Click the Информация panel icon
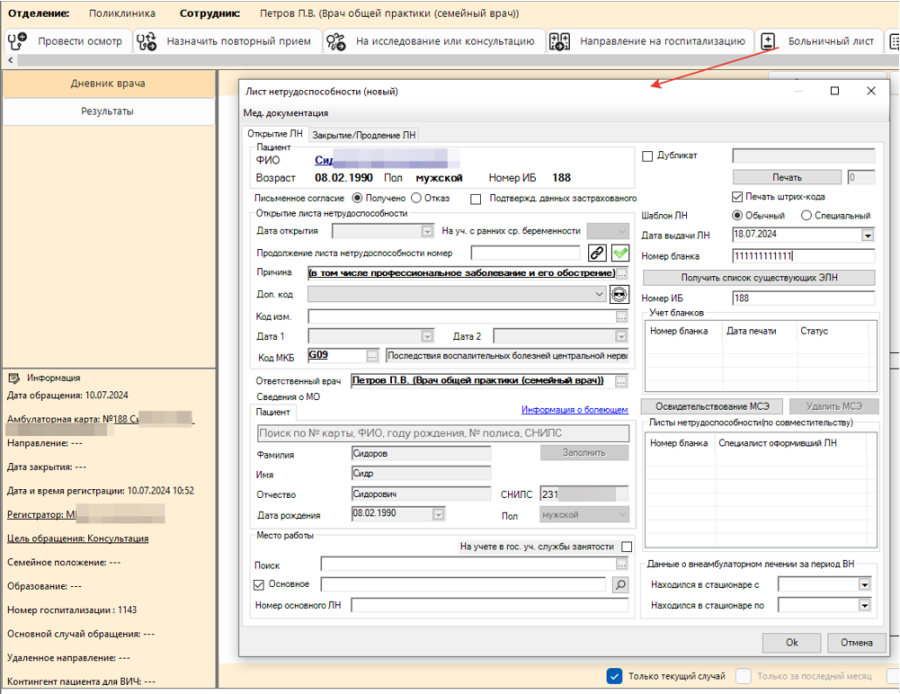Image resolution: width=900 pixels, height=694 pixels. click(x=14, y=378)
